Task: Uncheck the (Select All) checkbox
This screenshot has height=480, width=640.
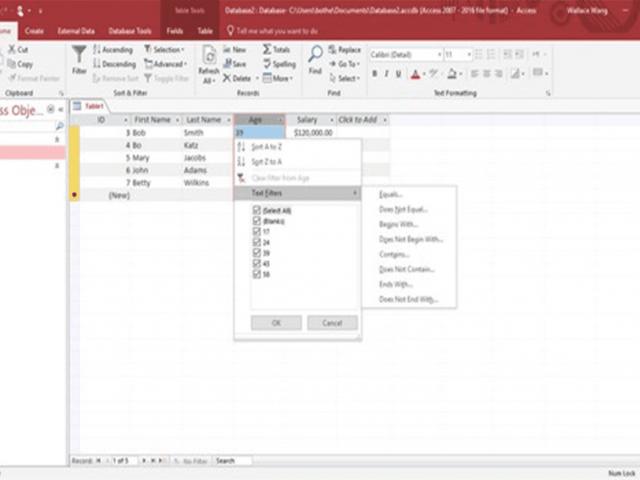Action: pos(257,211)
